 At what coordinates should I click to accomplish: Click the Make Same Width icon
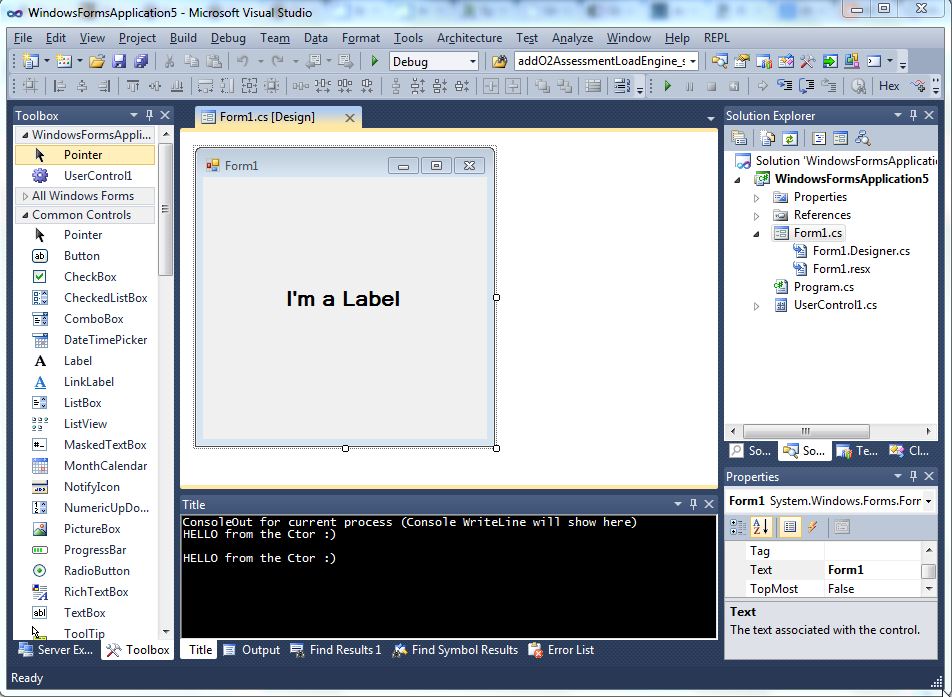[x=205, y=86]
